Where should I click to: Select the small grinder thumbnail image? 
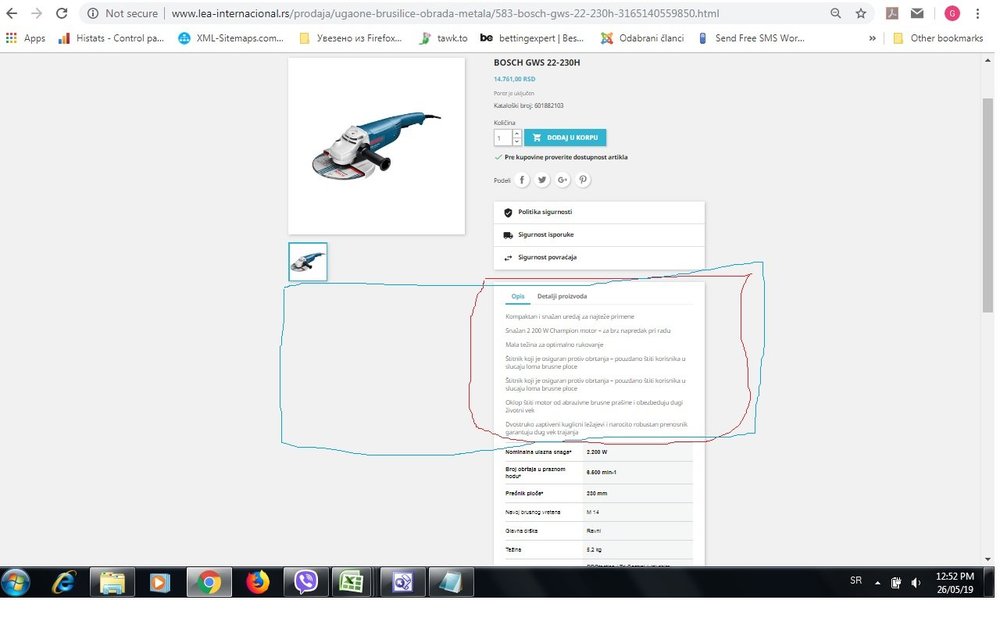pyautogui.click(x=307, y=261)
